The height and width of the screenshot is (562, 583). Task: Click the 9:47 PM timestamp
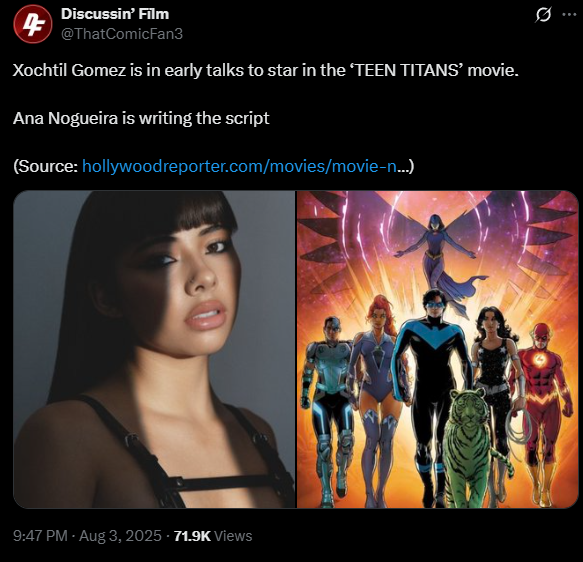(x=40, y=536)
